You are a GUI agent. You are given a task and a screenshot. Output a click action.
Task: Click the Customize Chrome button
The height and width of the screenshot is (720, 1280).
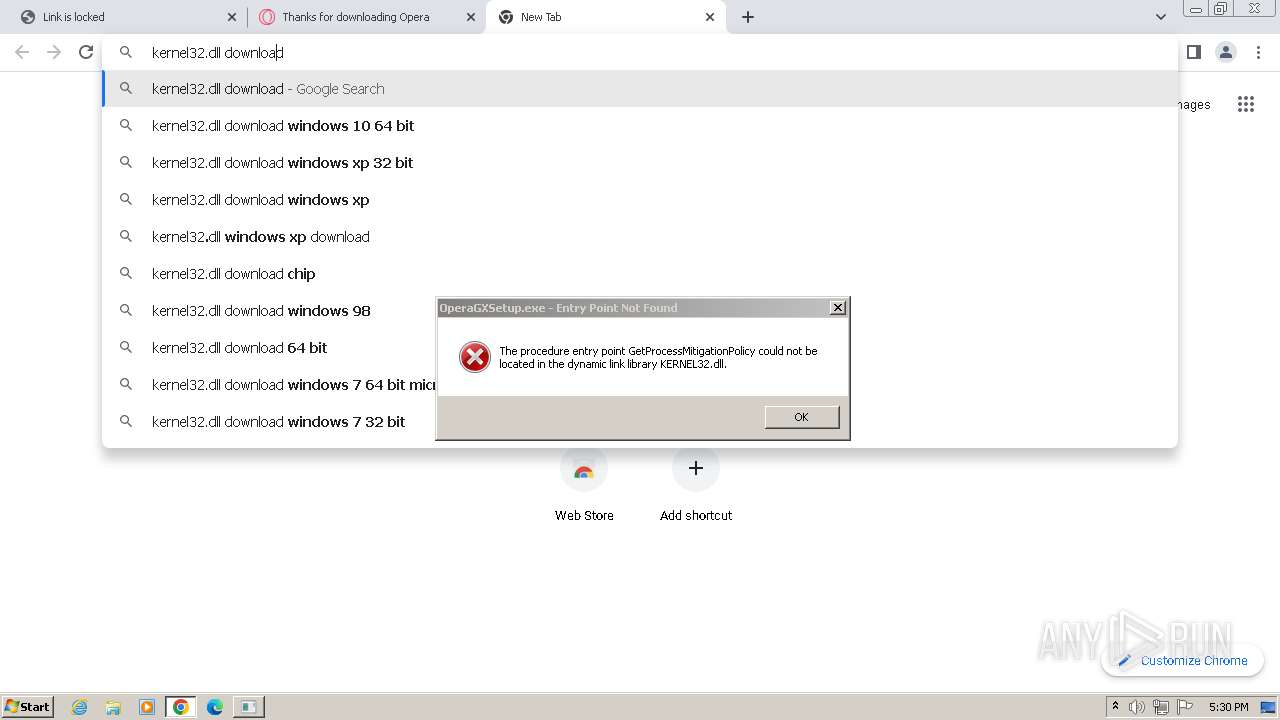pos(1183,660)
